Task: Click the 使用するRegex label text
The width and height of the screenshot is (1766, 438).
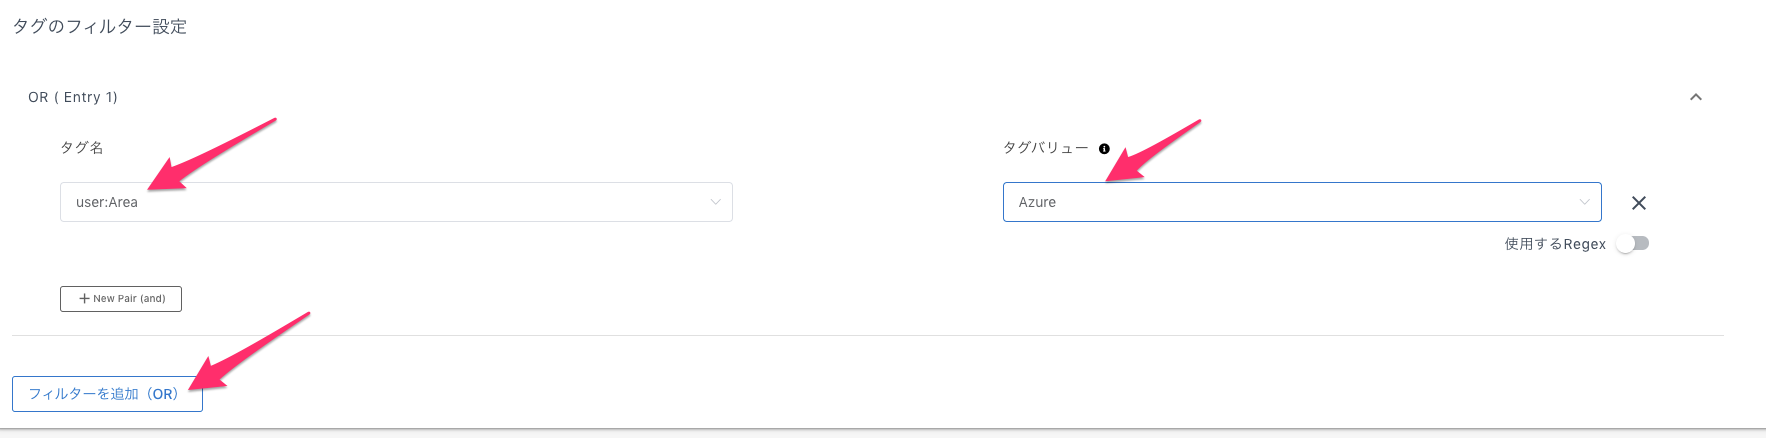Action: [1555, 244]
